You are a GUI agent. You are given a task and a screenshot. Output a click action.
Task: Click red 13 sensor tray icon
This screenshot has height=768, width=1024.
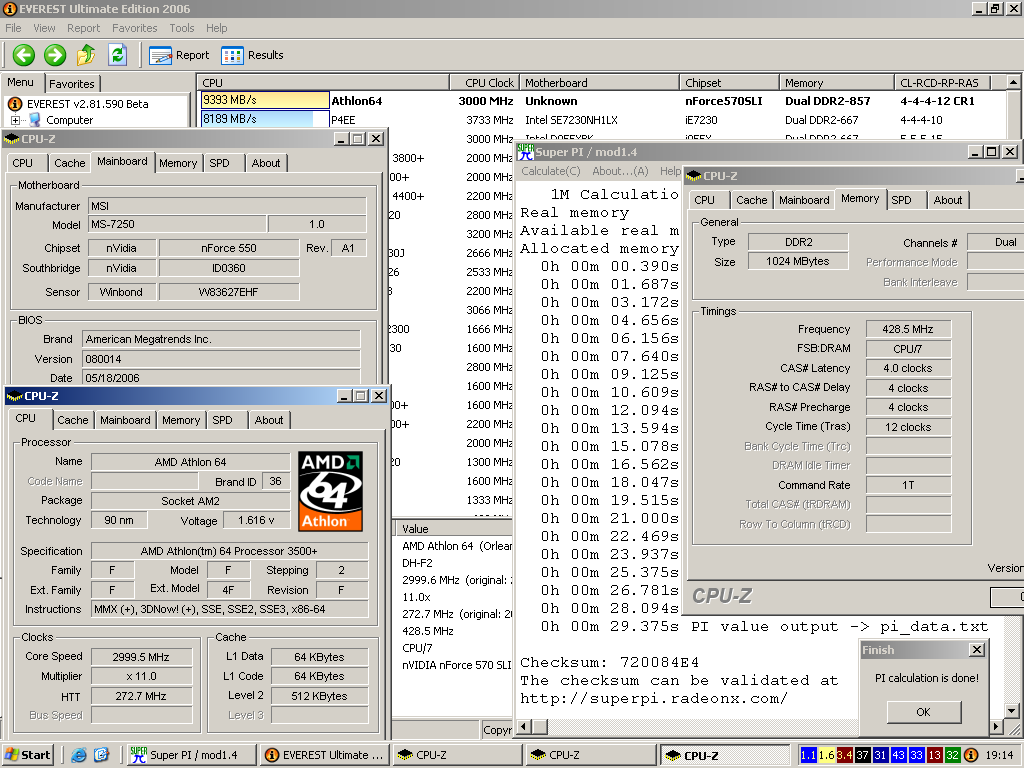935,755
